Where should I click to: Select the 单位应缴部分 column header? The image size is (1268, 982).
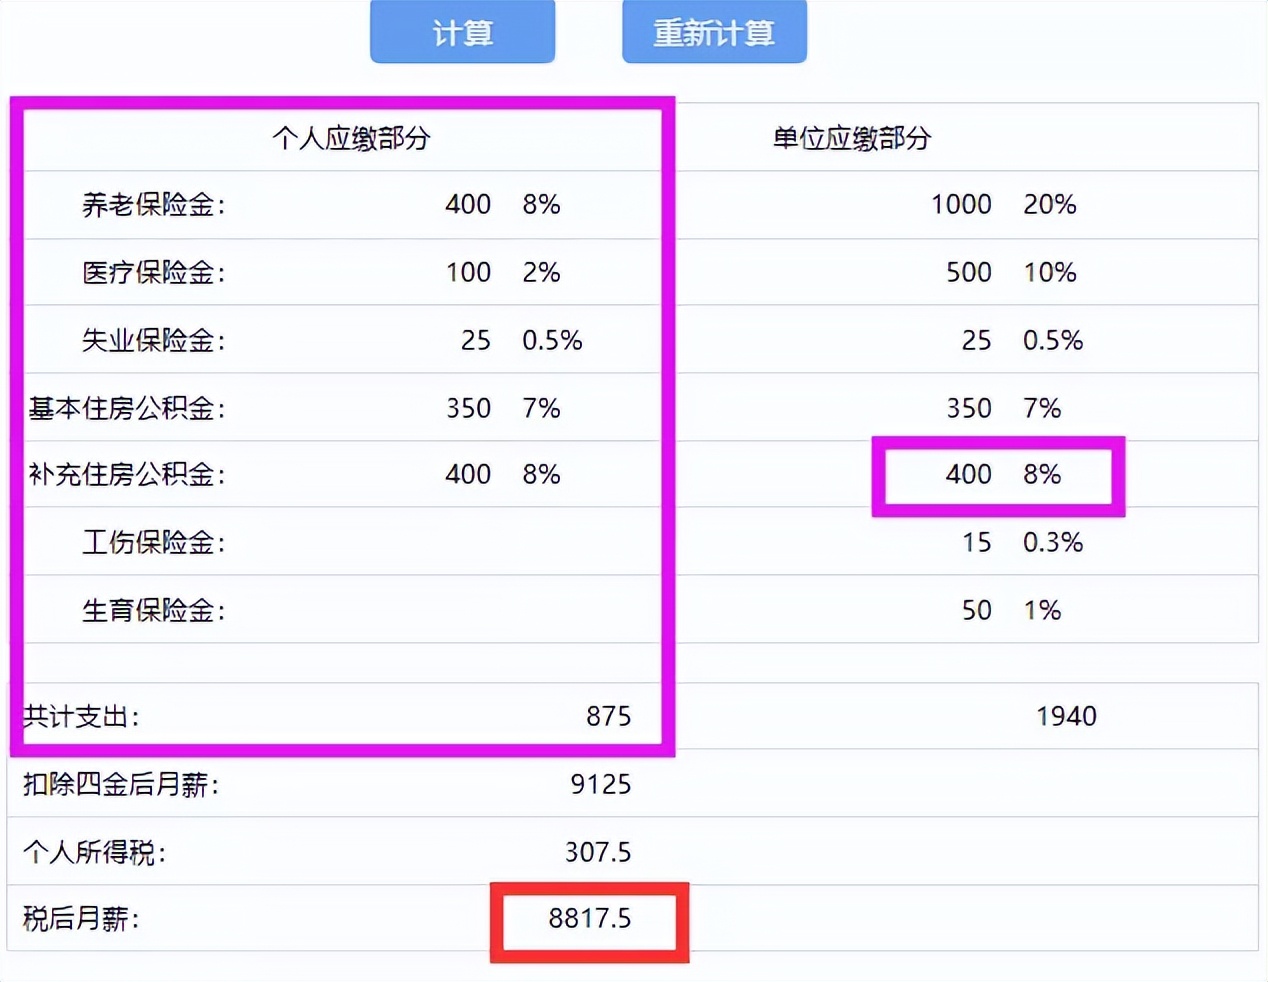[x=853, y=140]
